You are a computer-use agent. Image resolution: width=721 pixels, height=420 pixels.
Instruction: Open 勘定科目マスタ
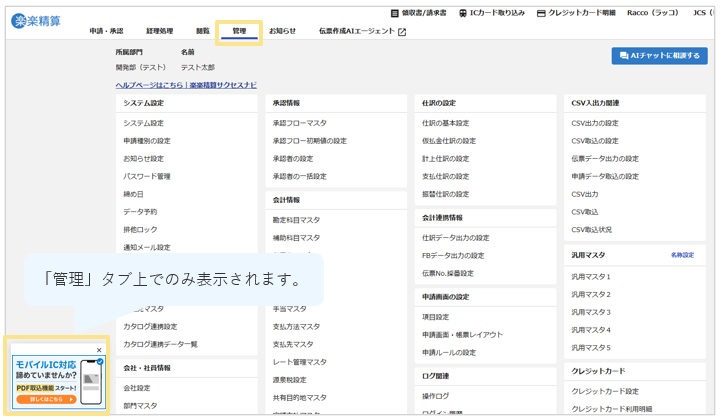(x=296, y=220)
